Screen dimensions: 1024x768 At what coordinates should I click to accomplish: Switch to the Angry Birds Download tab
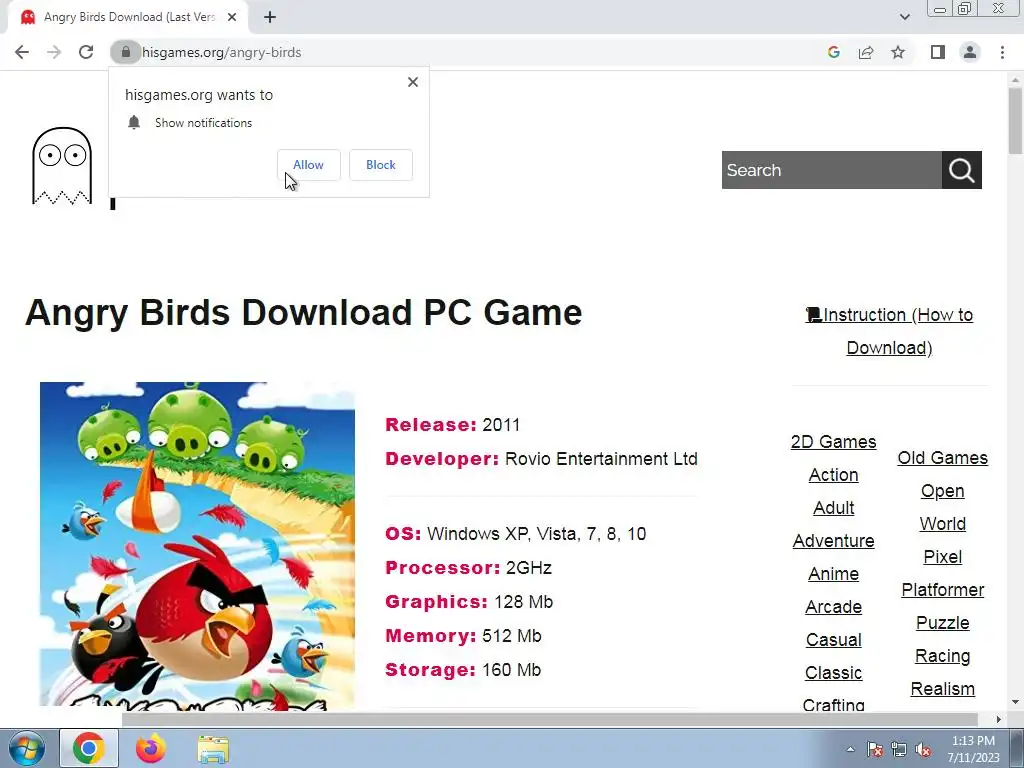(129, 17)
